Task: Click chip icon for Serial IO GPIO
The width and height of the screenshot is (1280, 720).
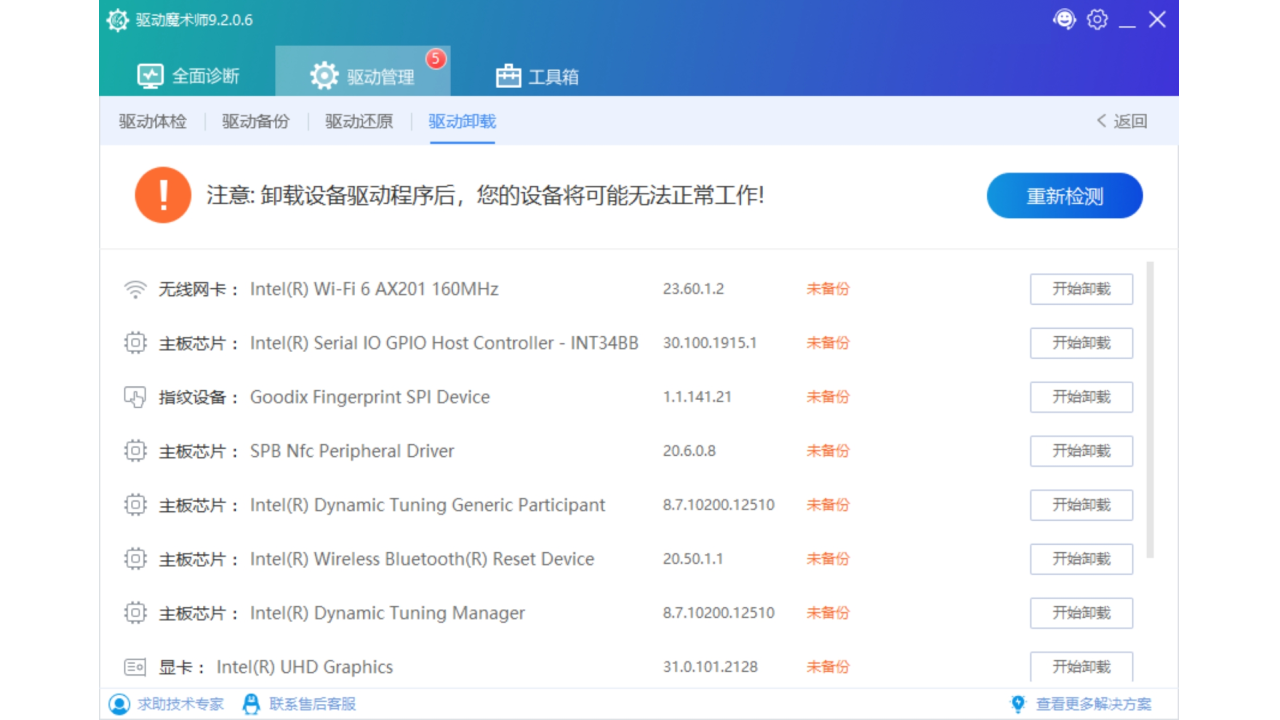Action: coord(135,343)
